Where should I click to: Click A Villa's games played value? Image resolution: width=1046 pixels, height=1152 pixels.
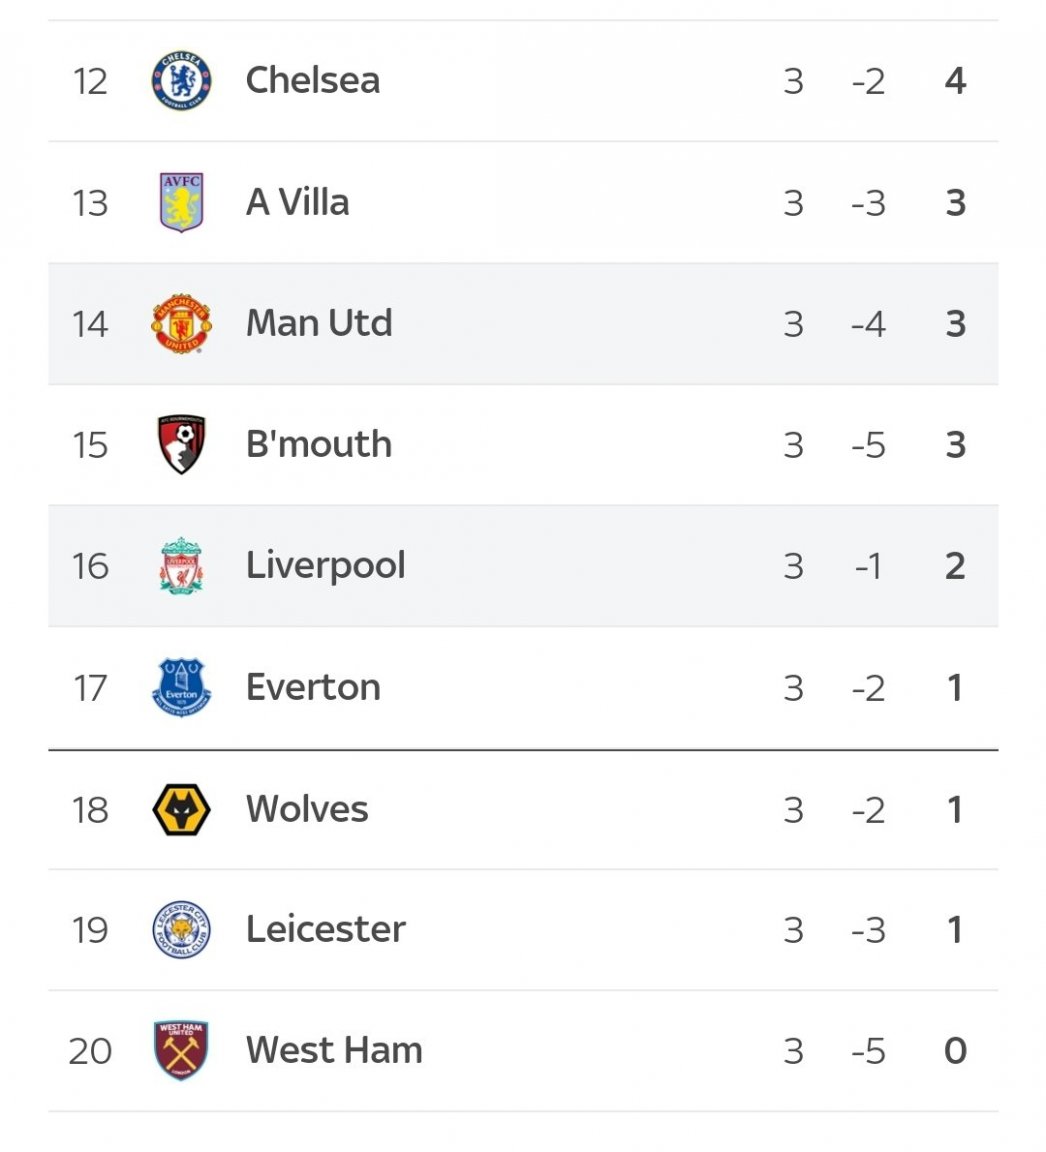tap(793, 203)
